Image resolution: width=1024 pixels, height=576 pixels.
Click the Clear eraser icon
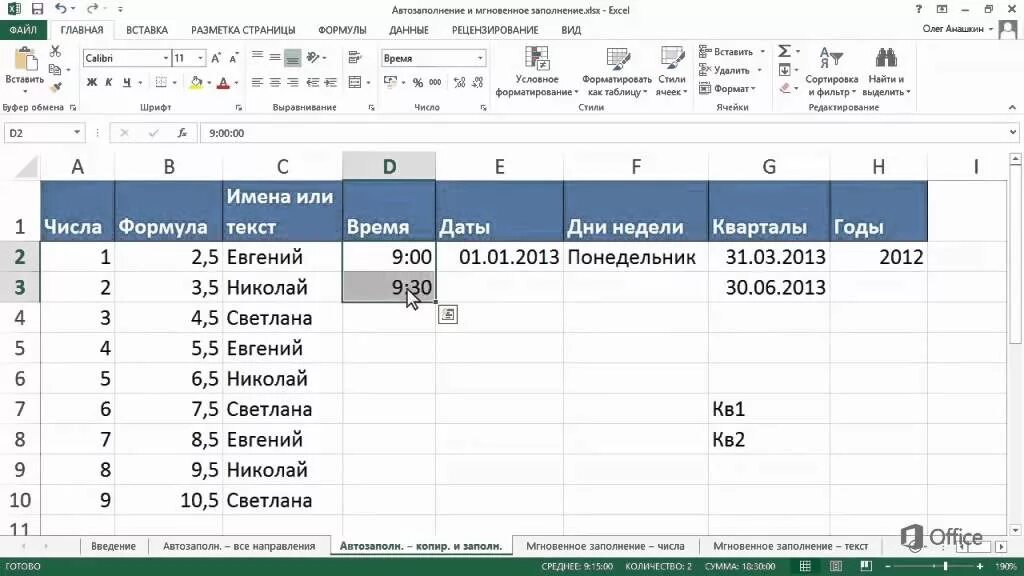pos(784,88)
